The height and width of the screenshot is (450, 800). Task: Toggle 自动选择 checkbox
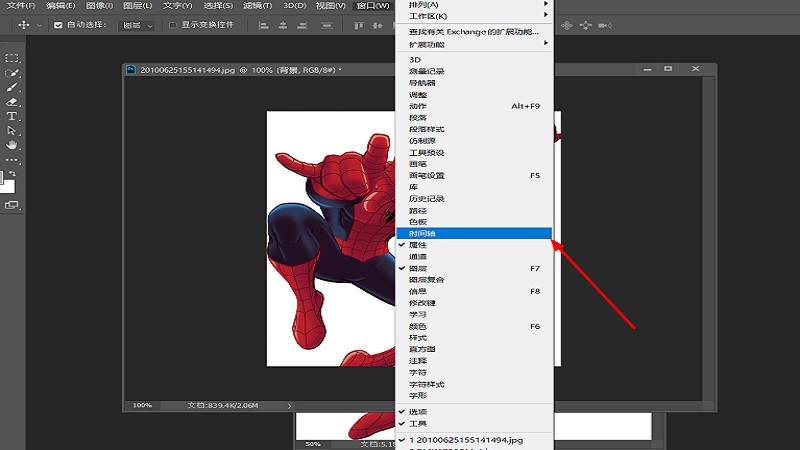tap(58, 25)
